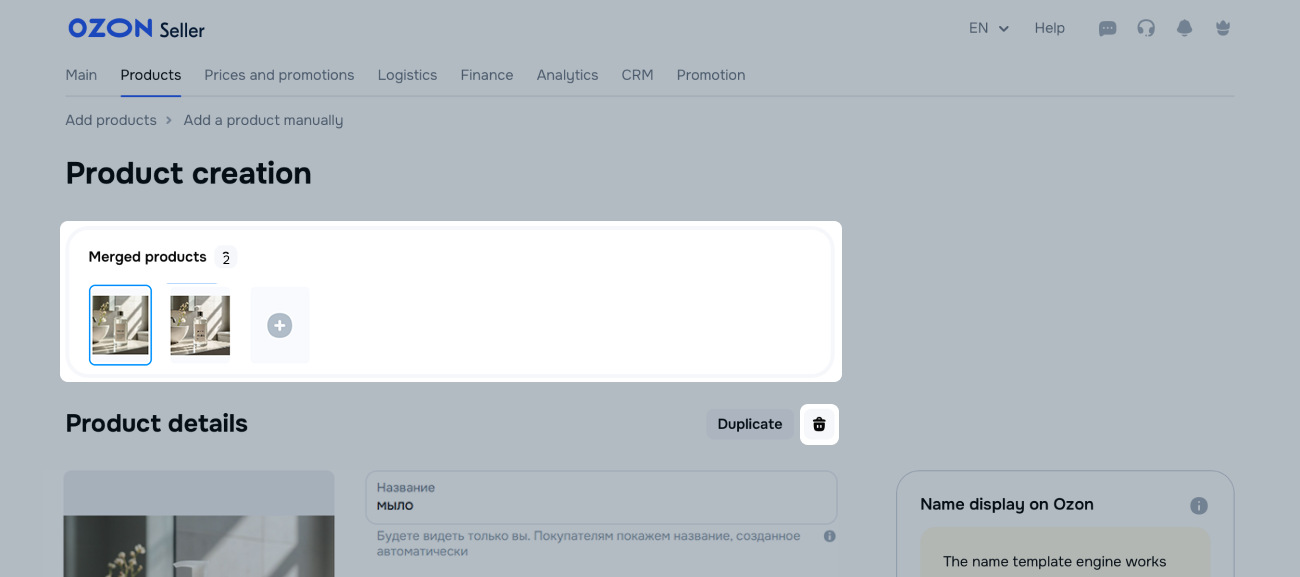This screenshot has height=577, width=1300.
Task: Click the trash icon to delete product
Action: [x=819, y=424]
